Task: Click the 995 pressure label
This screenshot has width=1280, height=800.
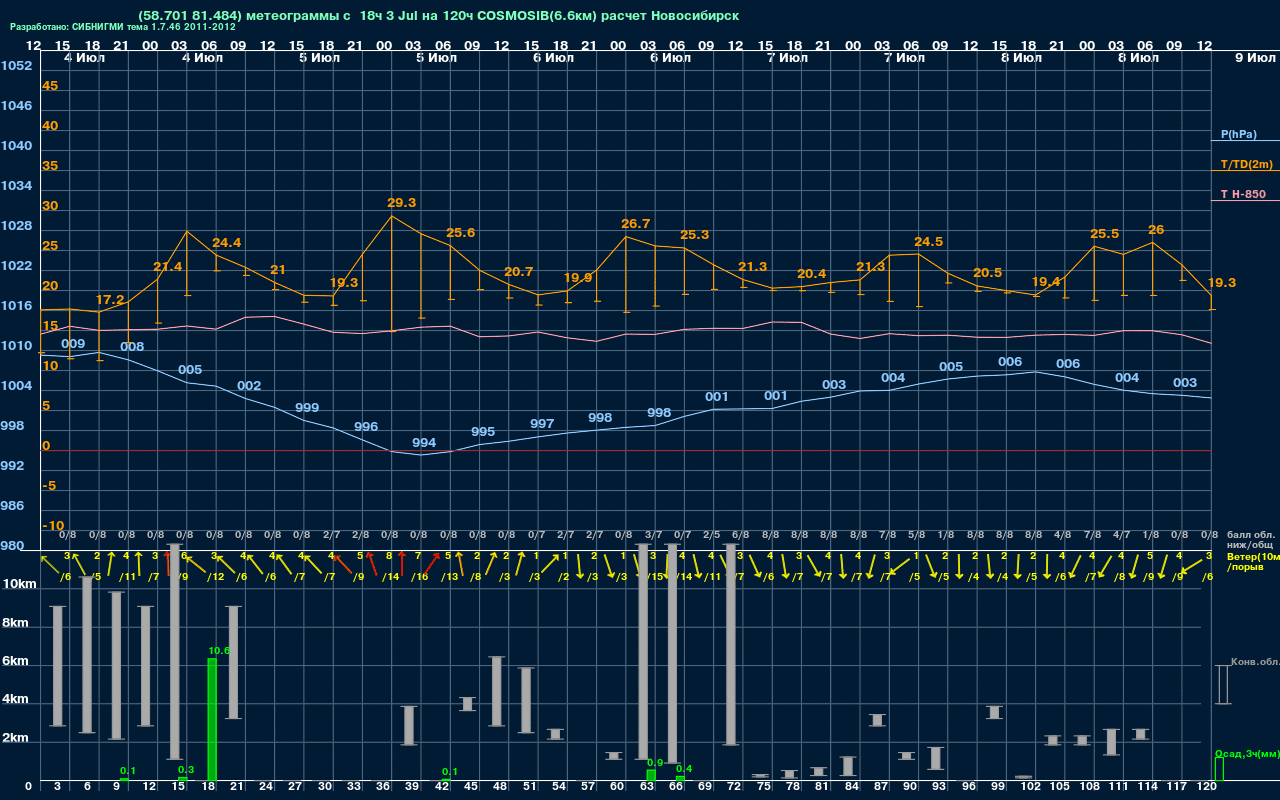Action: [483, 432]
